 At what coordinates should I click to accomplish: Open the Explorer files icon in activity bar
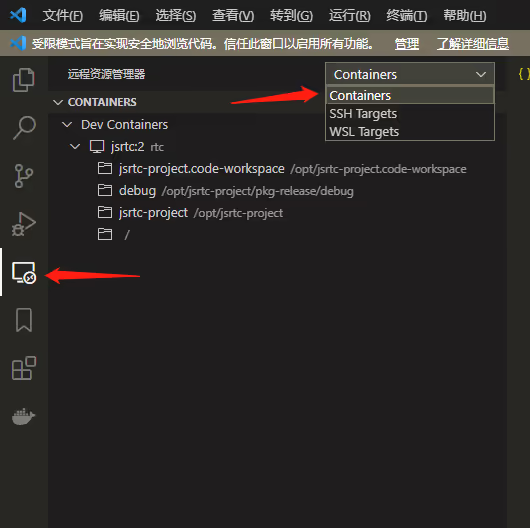23,80
